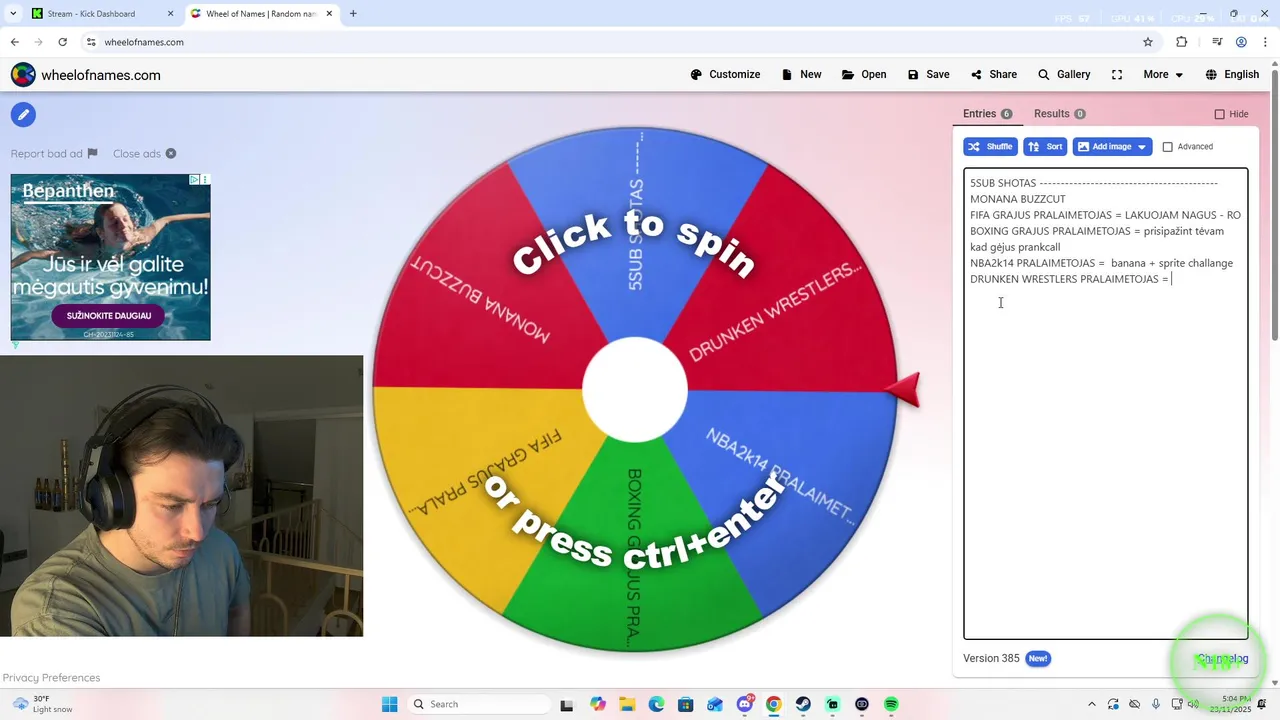This screenshot has width=1280, height=720.
Task: Open the Gallery search
Action: click(1064, 75)
